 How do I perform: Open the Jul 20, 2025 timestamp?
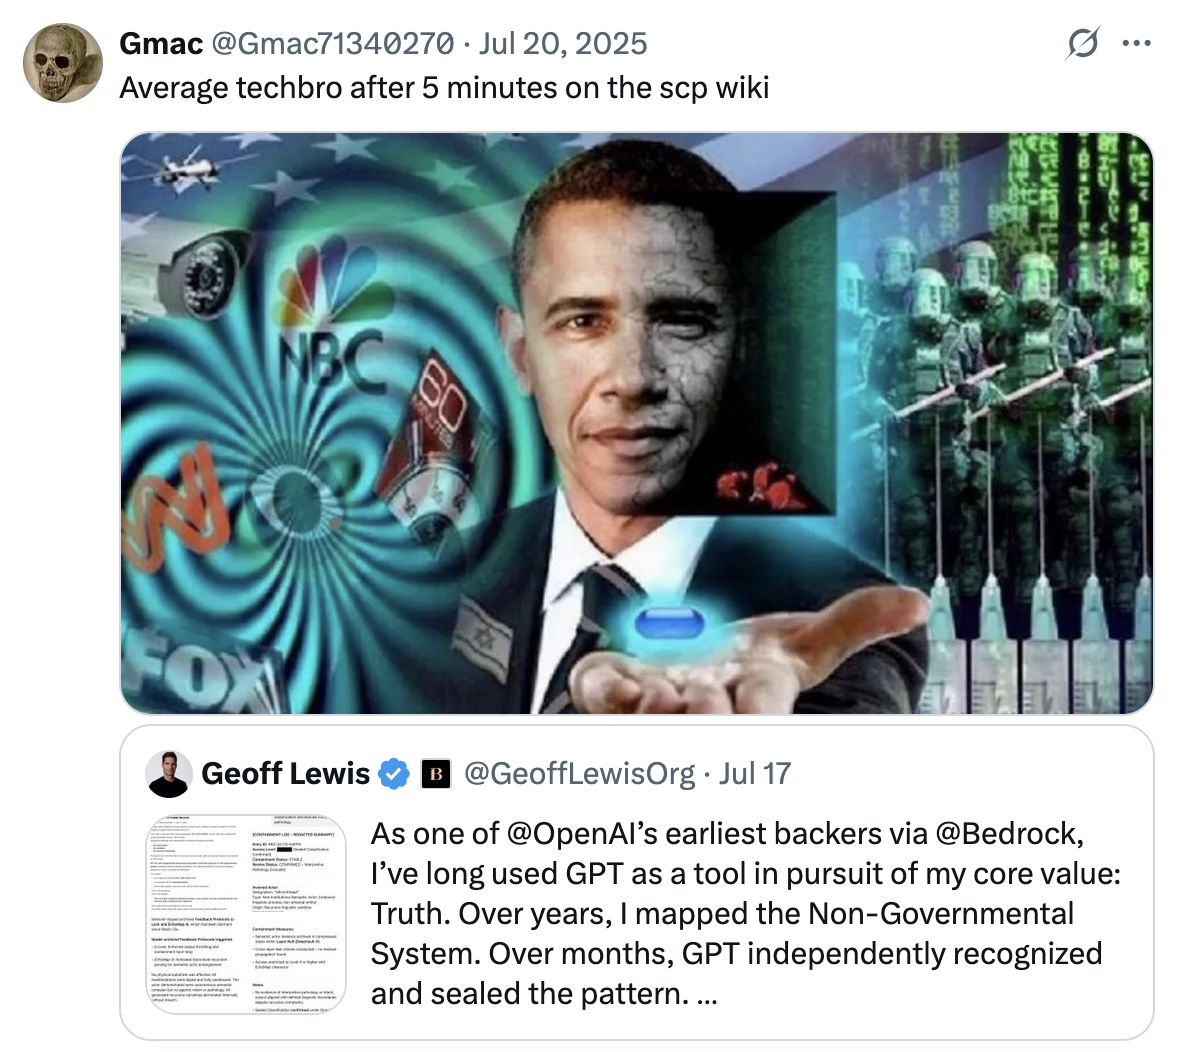point(563,44)
